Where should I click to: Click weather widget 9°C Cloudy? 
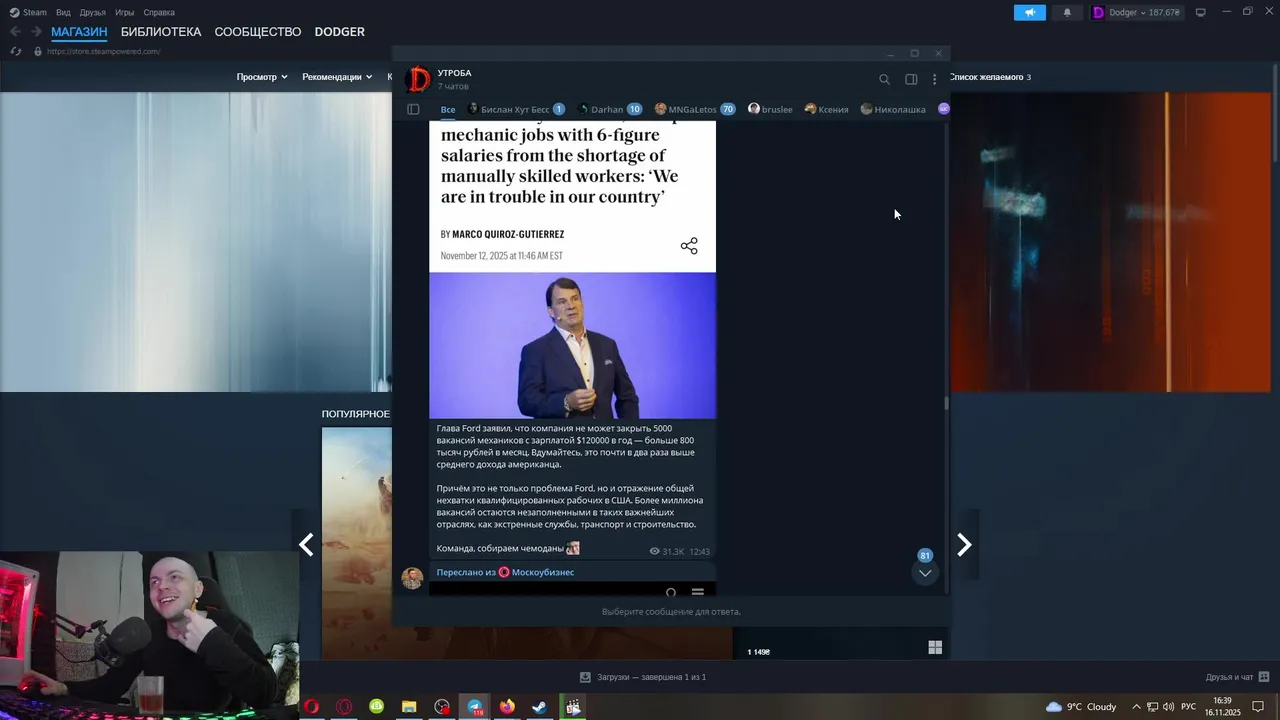1081,707
